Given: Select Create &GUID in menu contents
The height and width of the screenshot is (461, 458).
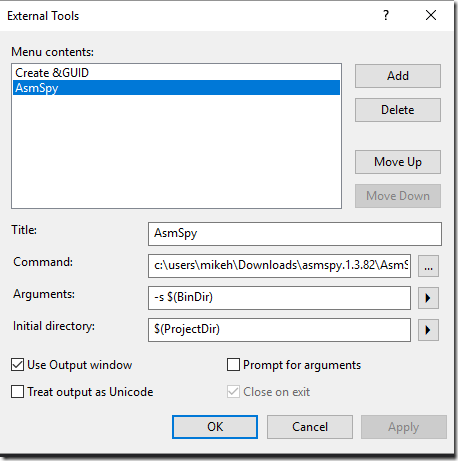Looking at the screenshot, I should 176,73.
